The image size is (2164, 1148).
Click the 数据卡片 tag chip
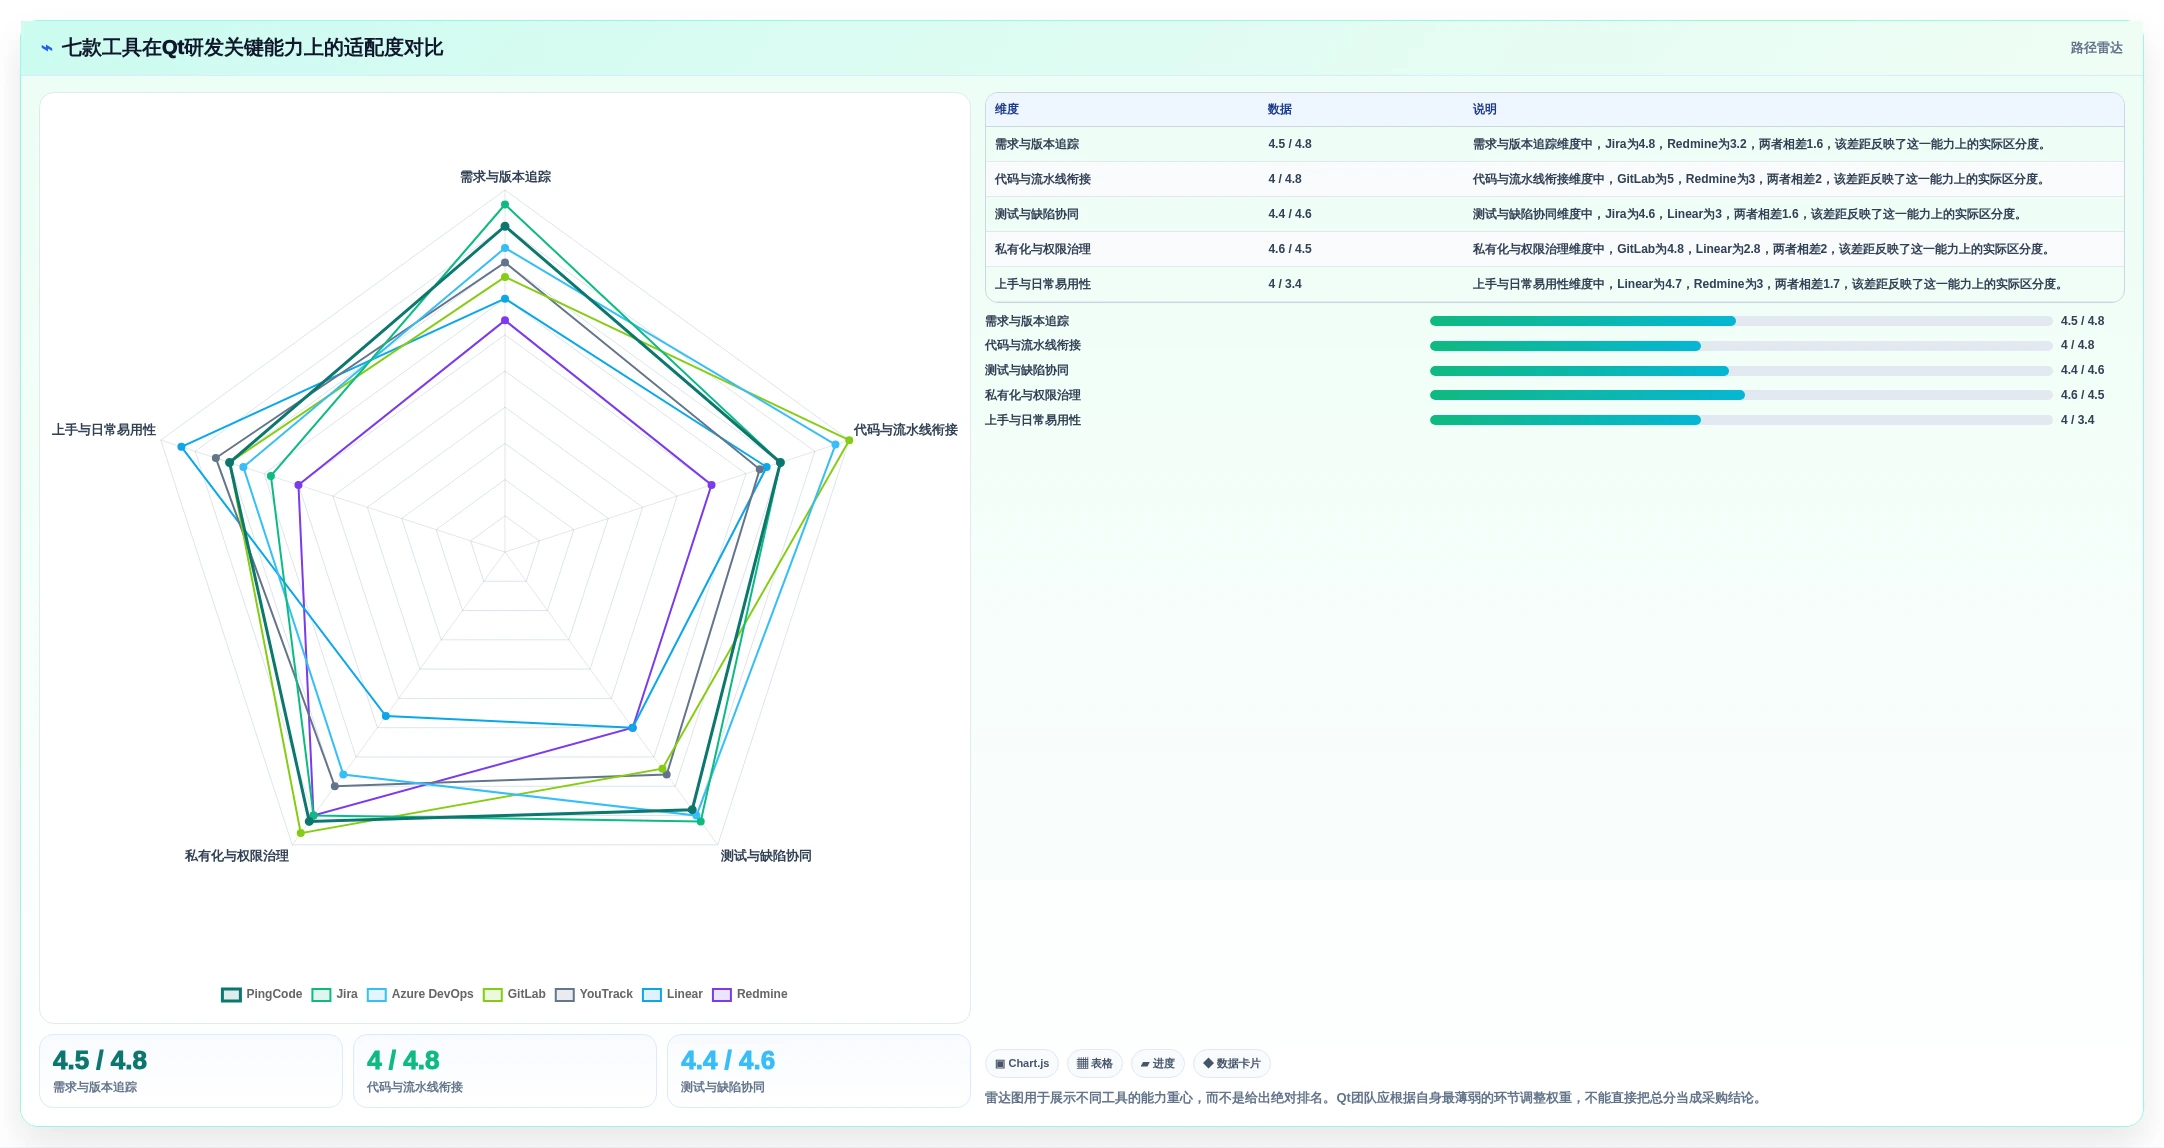tap(1232, 1064)
